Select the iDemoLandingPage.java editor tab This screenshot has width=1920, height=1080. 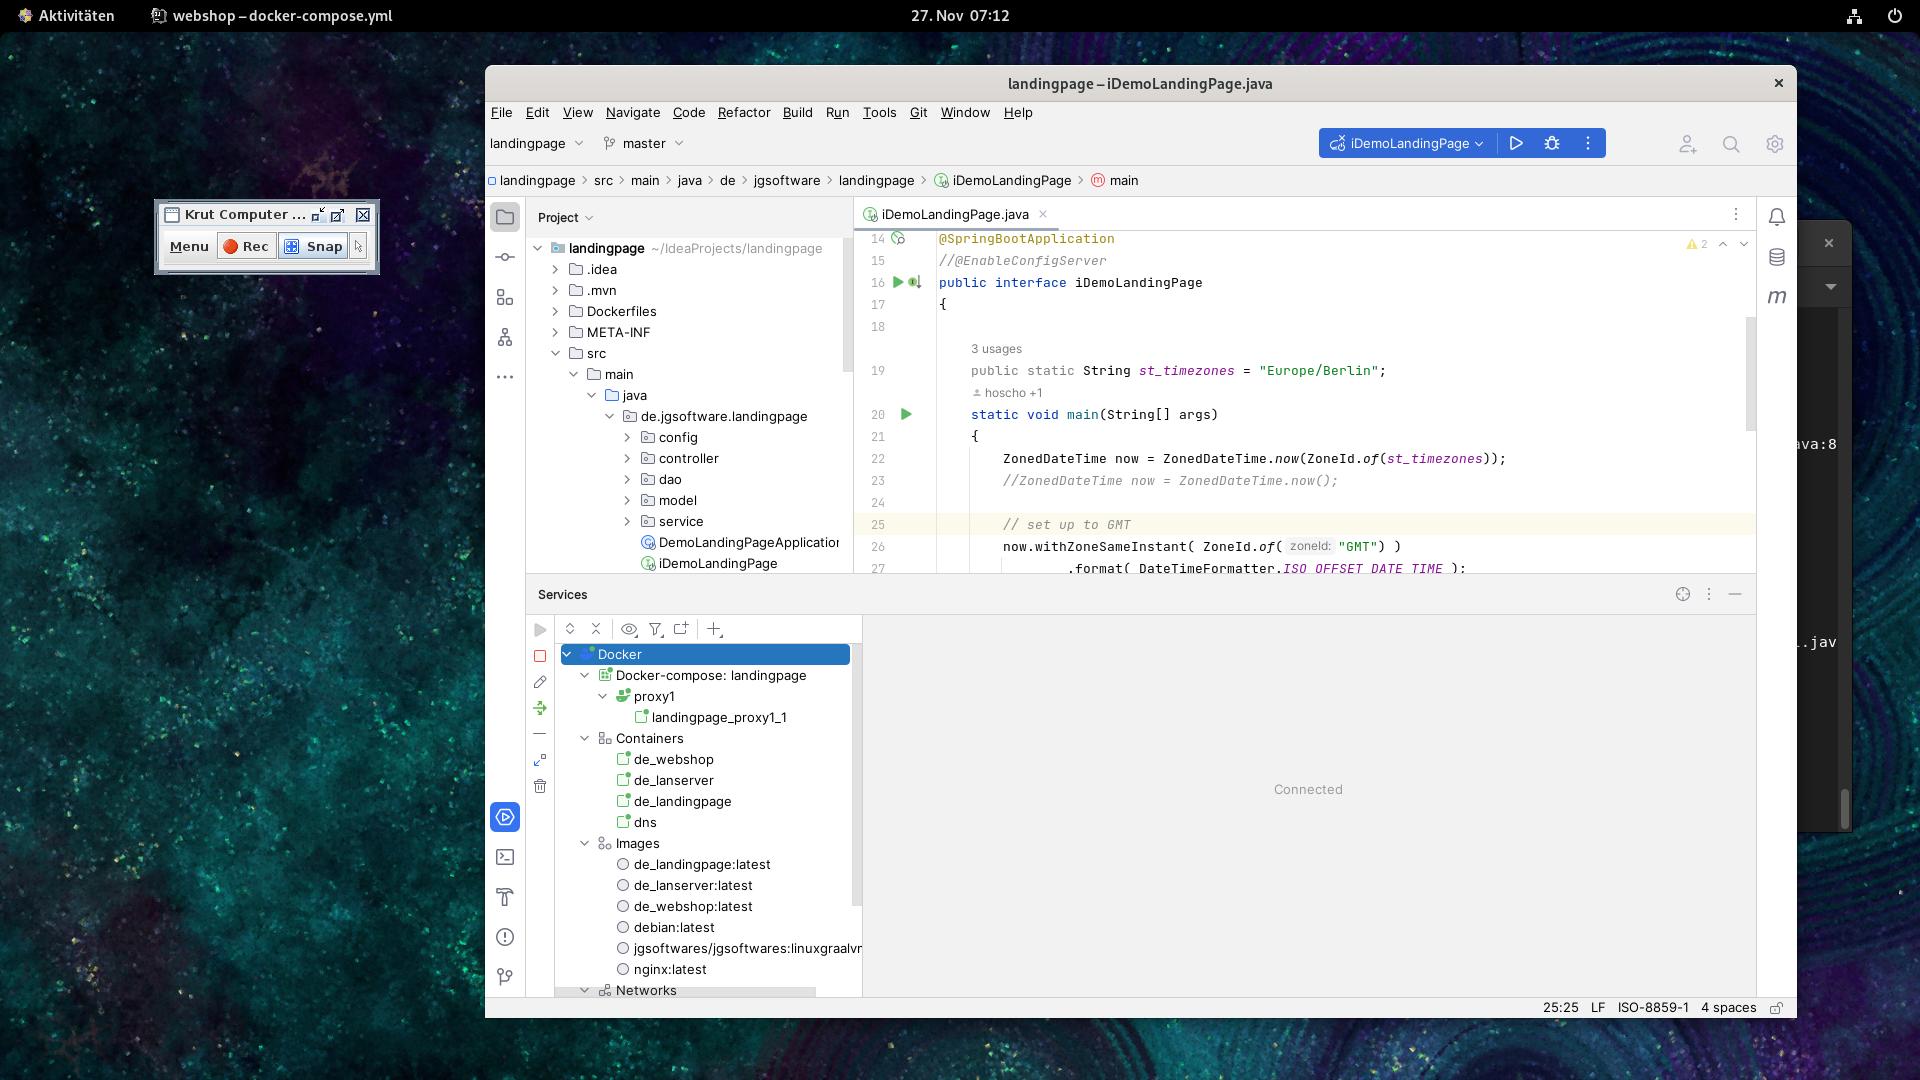(954, 214)
